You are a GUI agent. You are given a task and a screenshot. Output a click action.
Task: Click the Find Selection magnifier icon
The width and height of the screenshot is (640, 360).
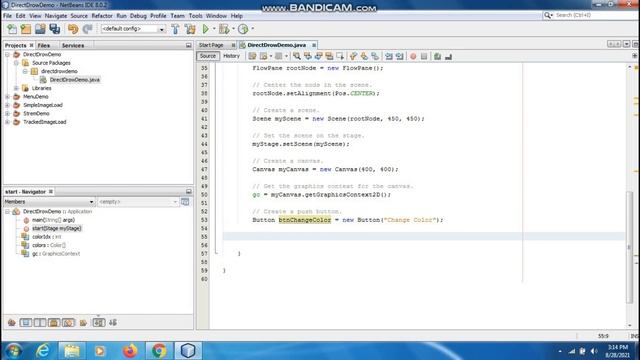coord(297,56)
